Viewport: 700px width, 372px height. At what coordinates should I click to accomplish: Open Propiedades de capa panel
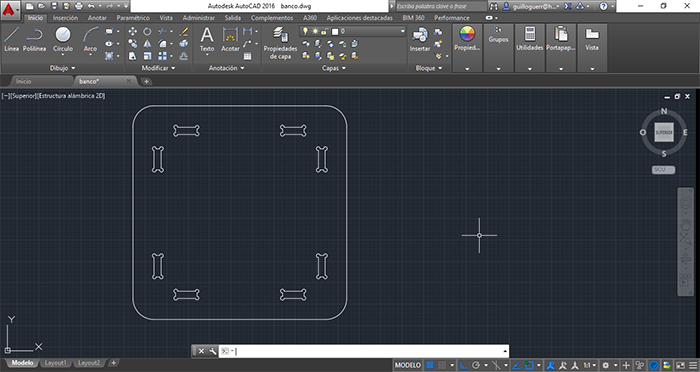tap(280, 43)
